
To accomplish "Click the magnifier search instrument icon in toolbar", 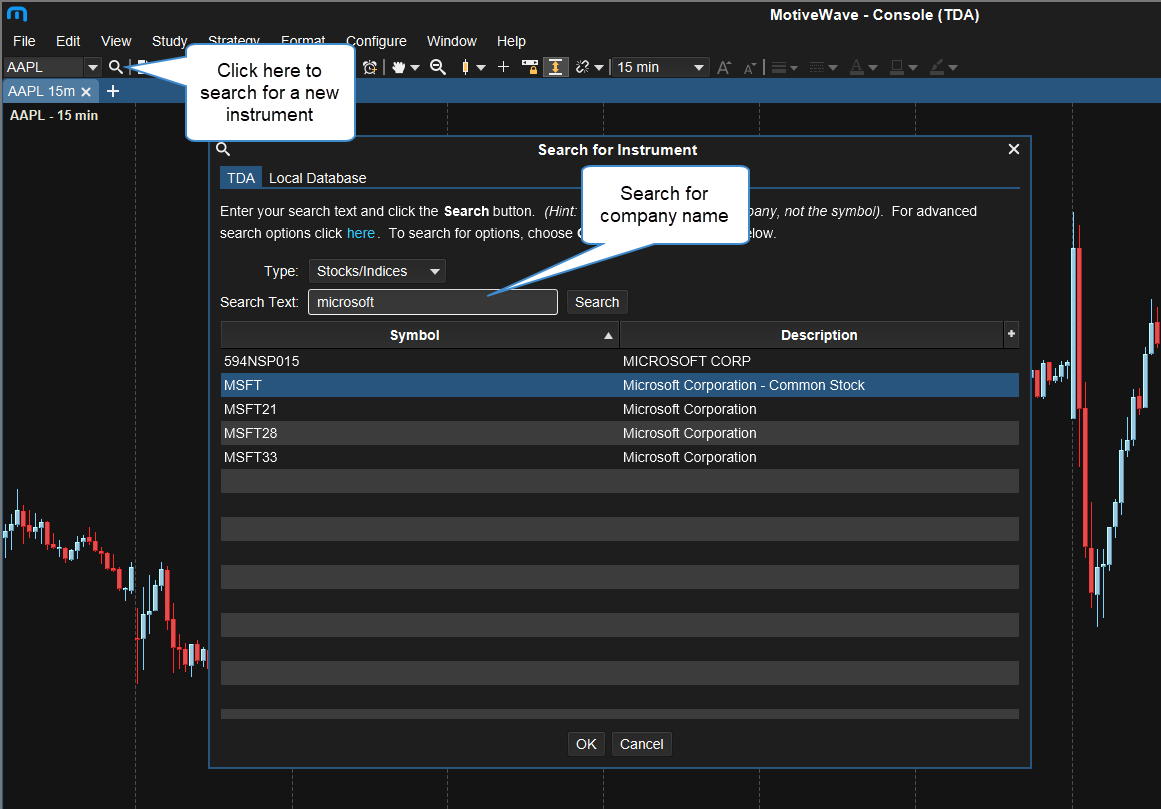I will [116, 67].
